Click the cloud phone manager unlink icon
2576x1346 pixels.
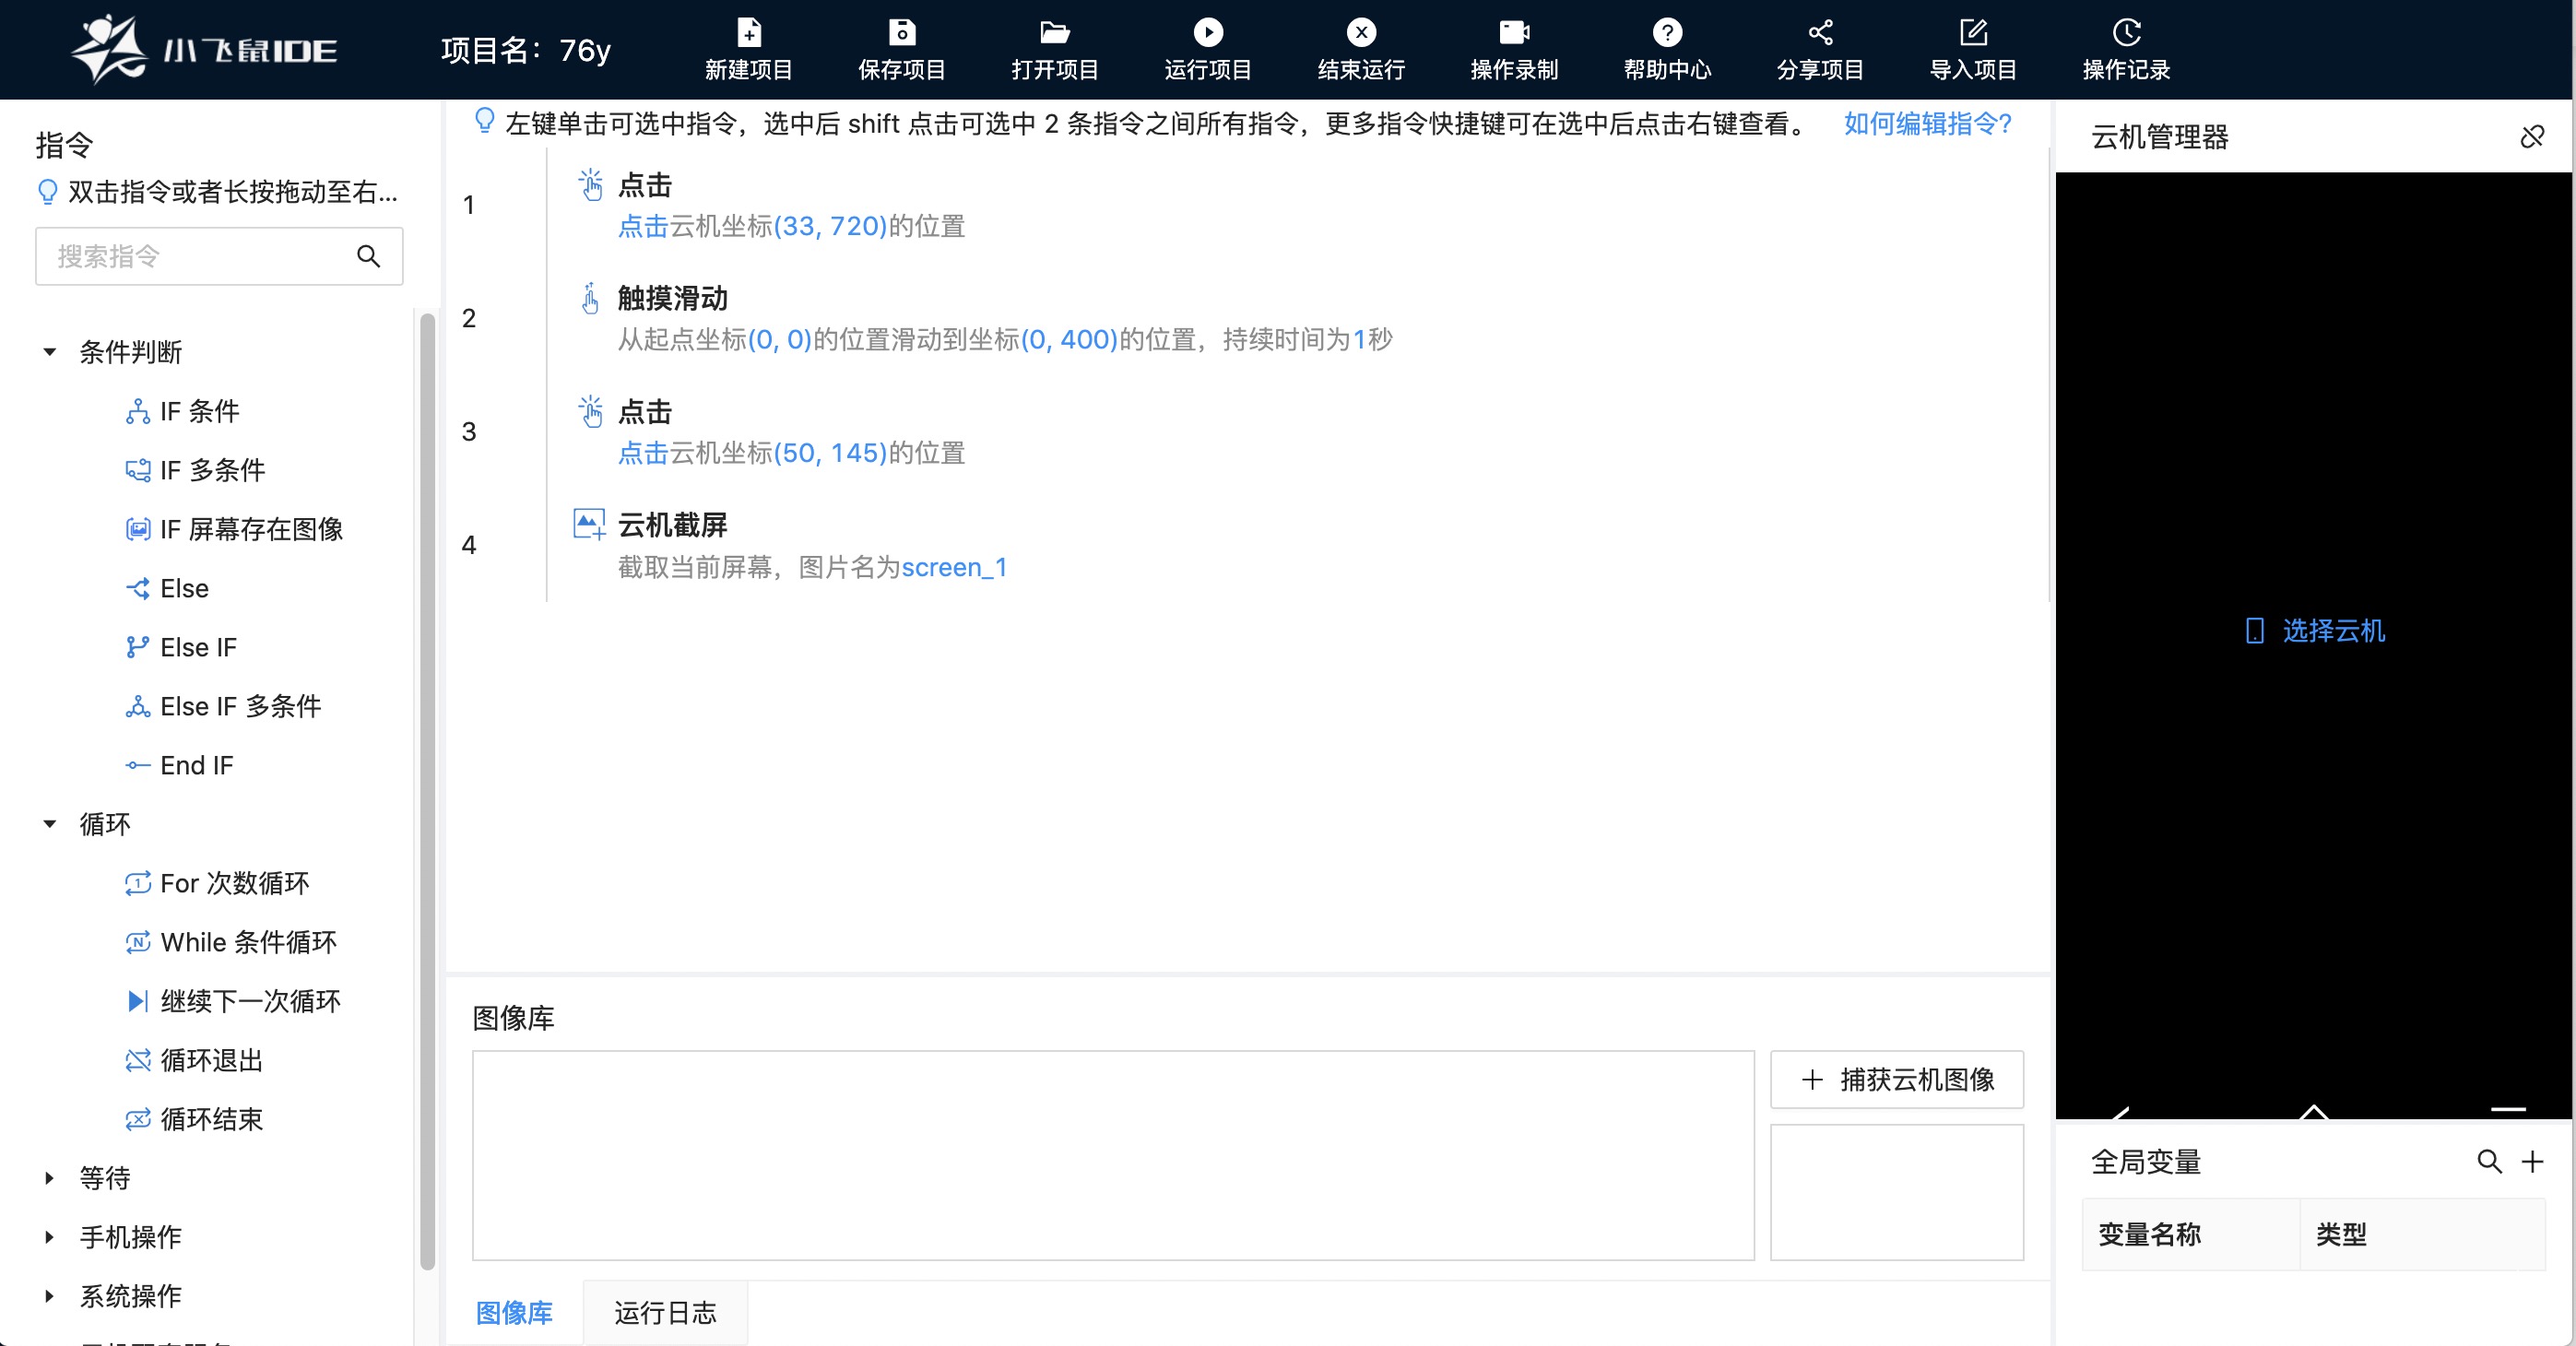tap(2531, 137)
